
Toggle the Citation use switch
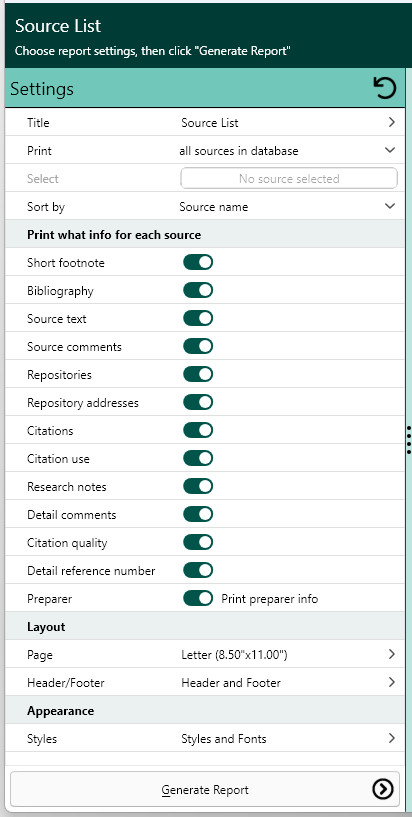tap(198, 459)
